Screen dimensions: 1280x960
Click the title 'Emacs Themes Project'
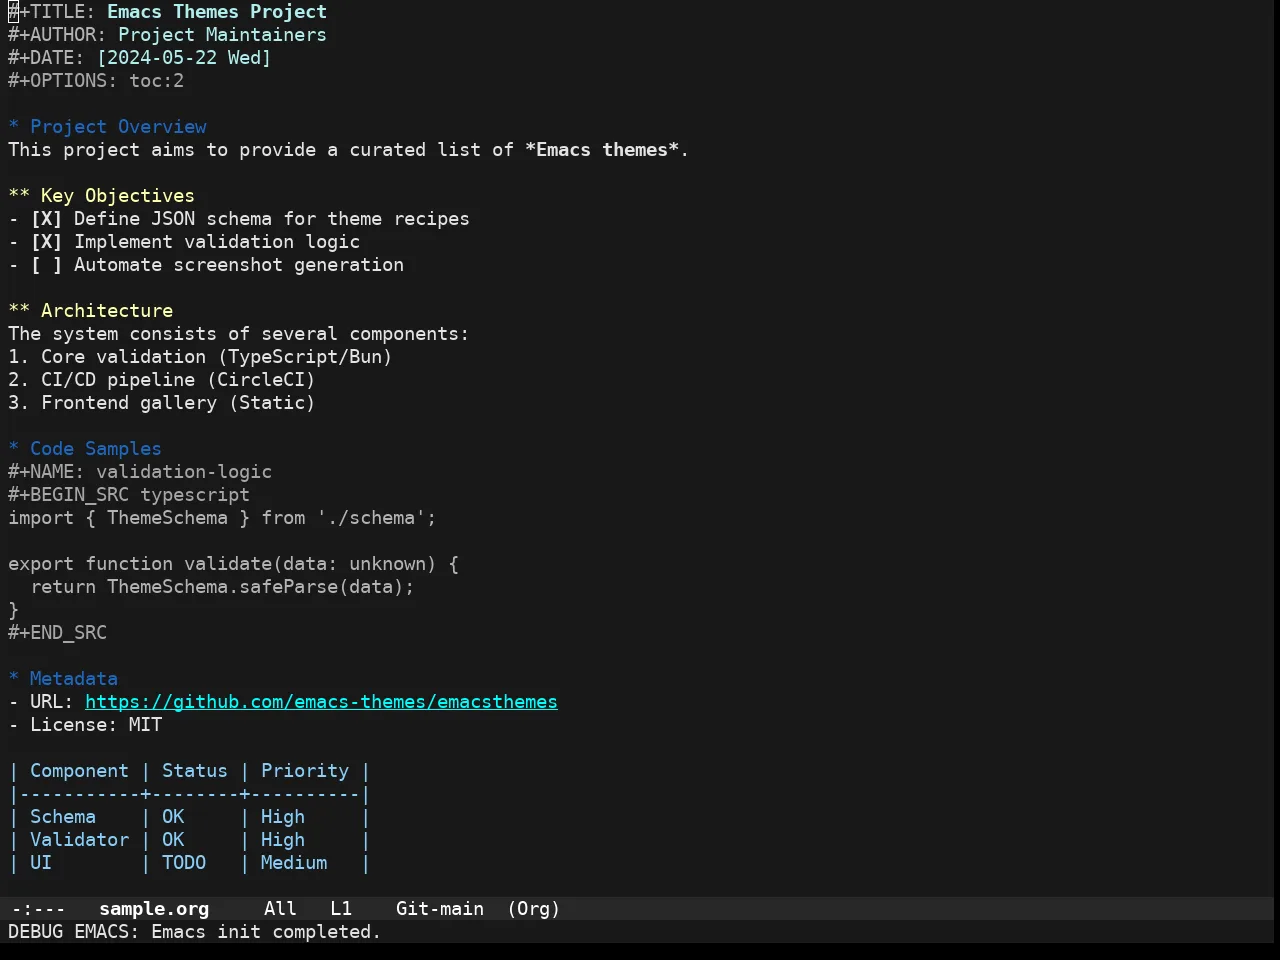click(x=217, y=12)
